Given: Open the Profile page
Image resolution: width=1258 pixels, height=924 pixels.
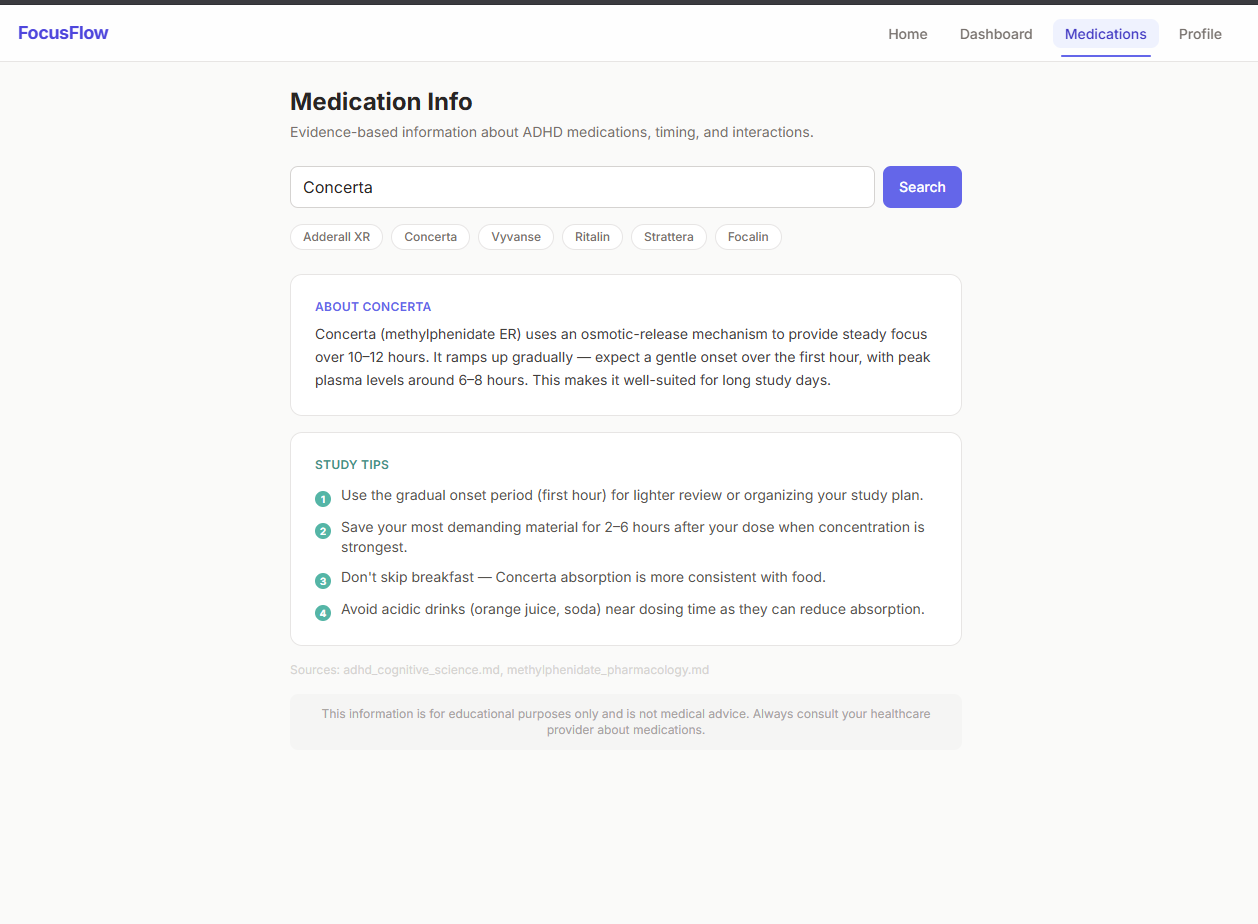Looking at the screenshot, I should (x=1200, y=34).
